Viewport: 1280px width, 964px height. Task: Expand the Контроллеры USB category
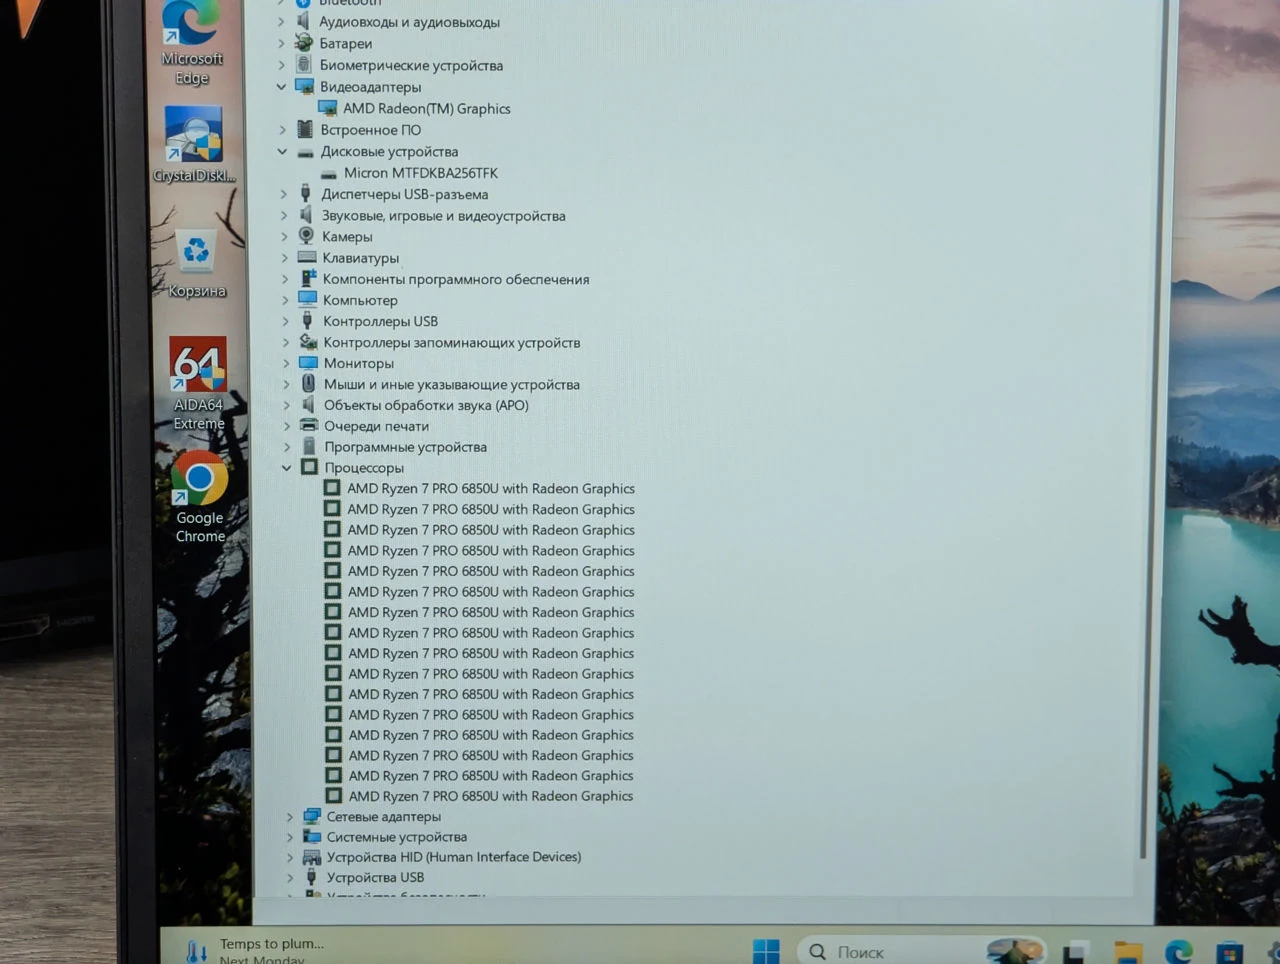tap(285, 321)
